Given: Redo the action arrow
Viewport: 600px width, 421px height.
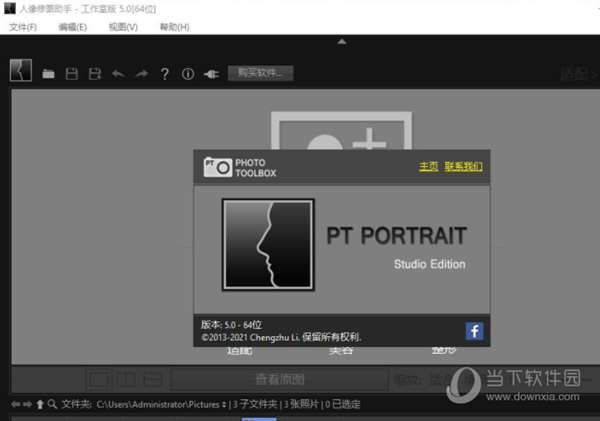Looking at the screenshot, I should point(142,73).
